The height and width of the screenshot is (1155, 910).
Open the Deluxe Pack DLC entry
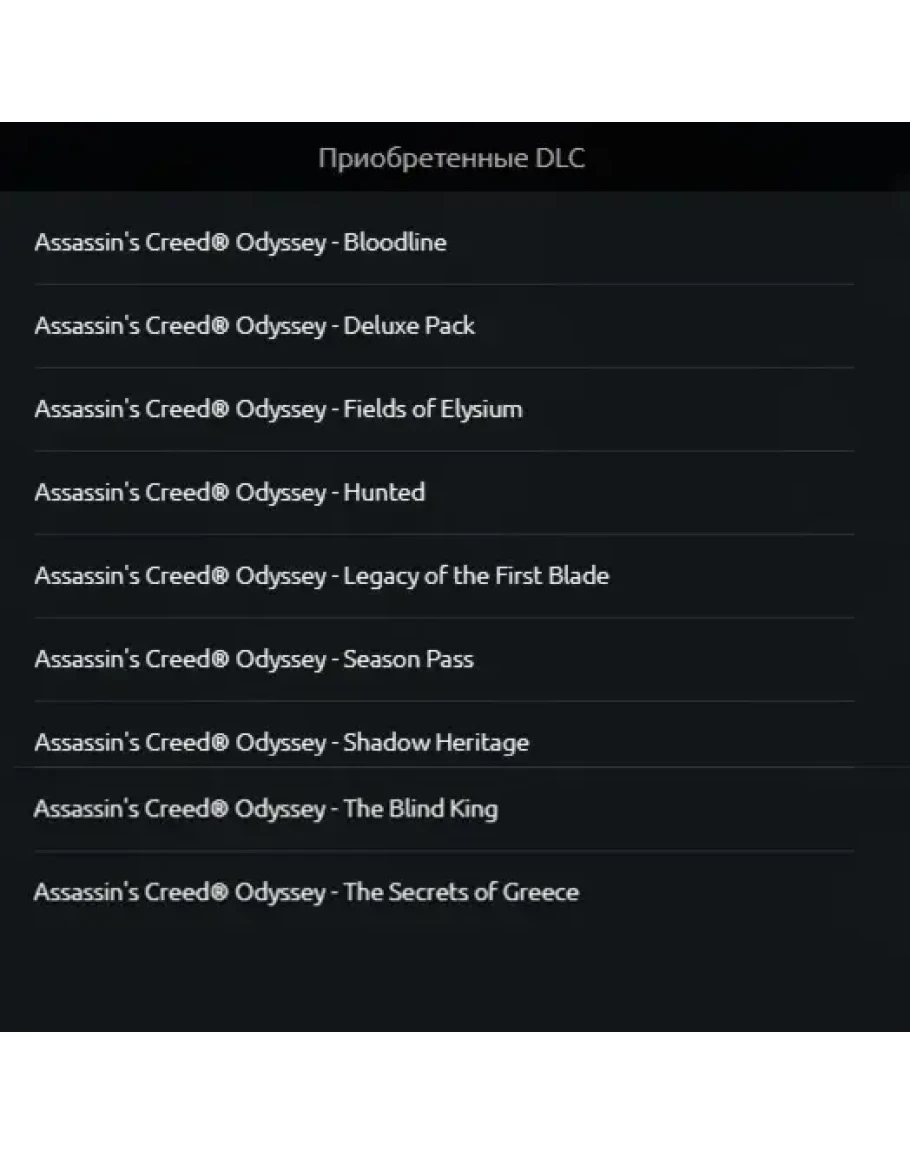coord(254,326)
